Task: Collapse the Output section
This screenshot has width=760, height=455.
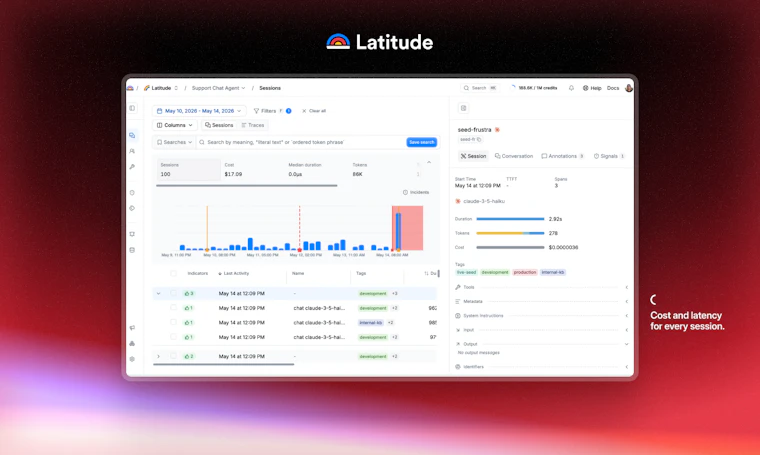Action: [x=542, y=344]
